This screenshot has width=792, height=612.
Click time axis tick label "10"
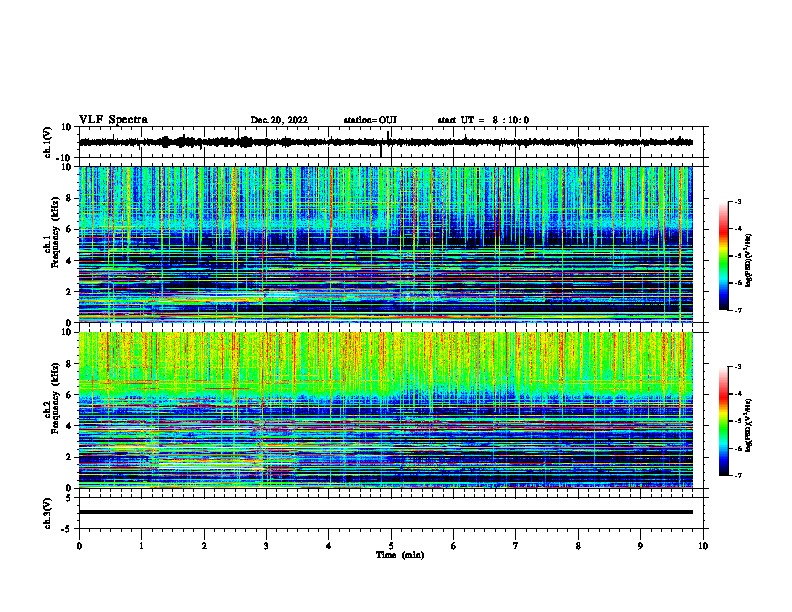tap(703, 546)
